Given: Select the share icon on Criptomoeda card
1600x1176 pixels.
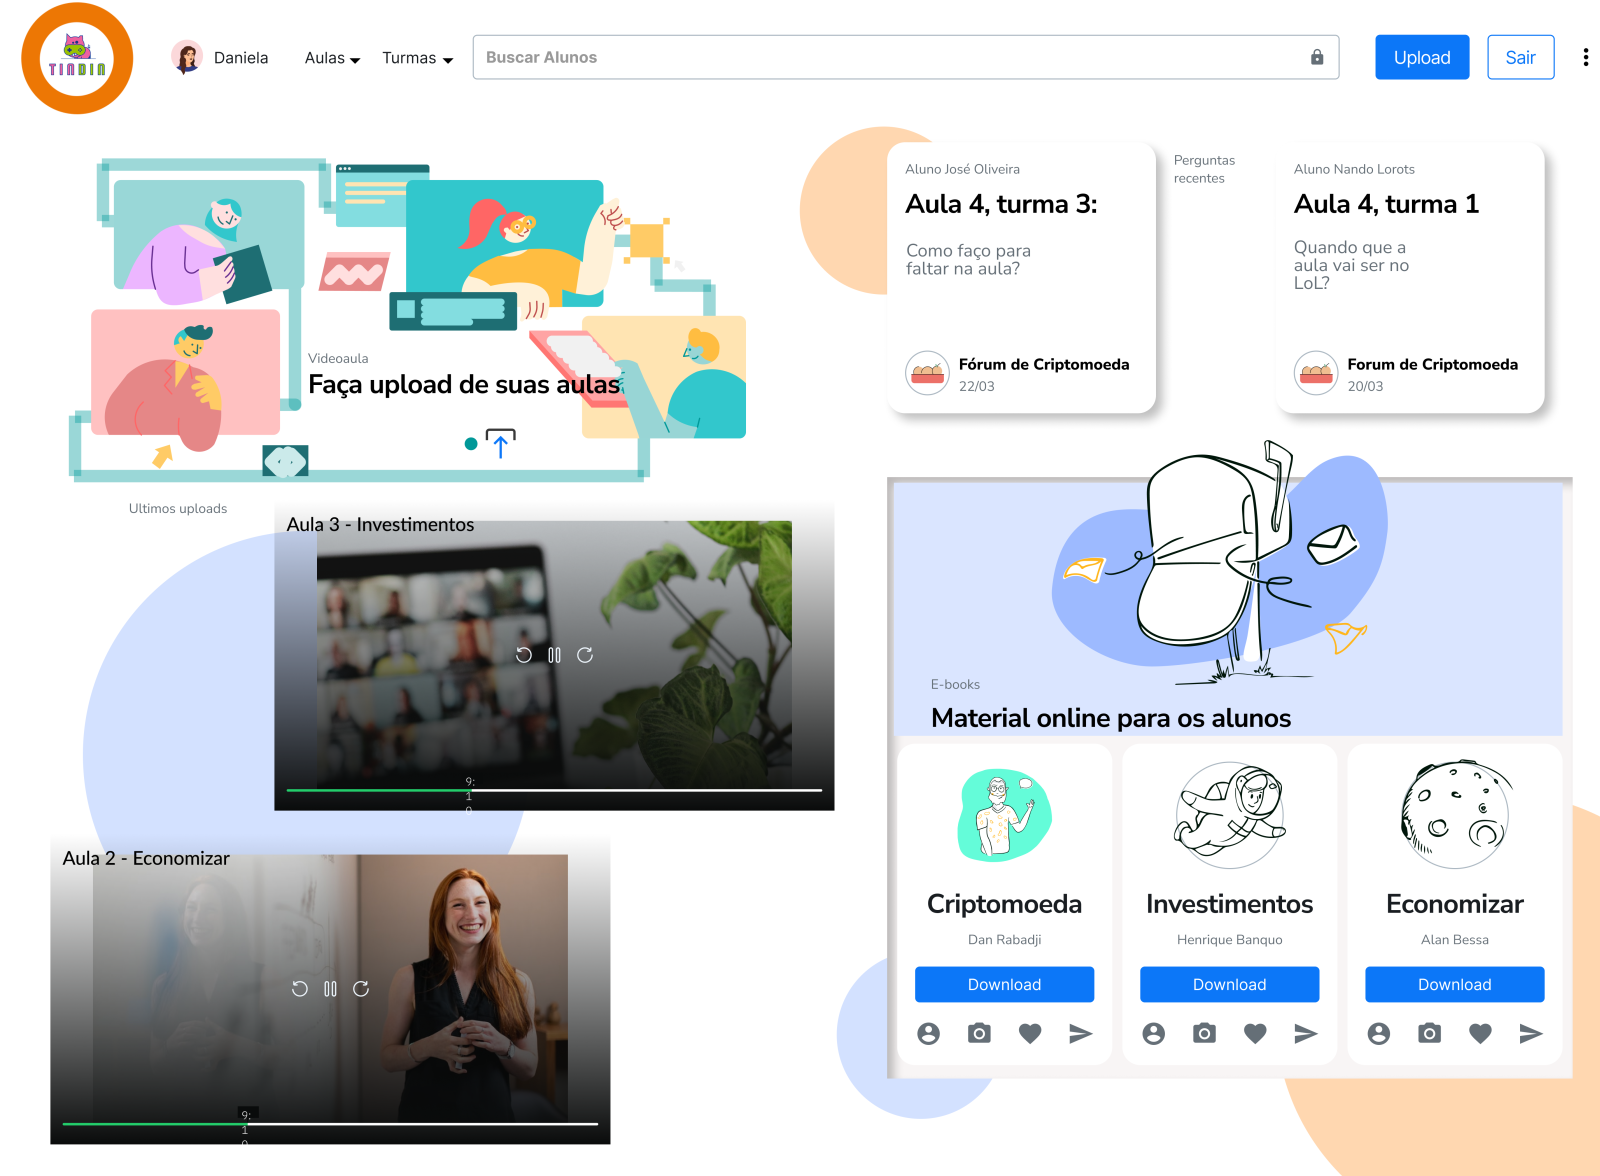Looking at the screenshot, I should coord(1080,1034).
